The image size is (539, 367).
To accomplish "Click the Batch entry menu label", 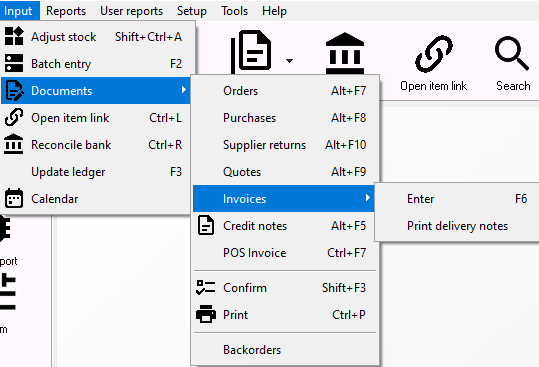I will pos(61,64).
